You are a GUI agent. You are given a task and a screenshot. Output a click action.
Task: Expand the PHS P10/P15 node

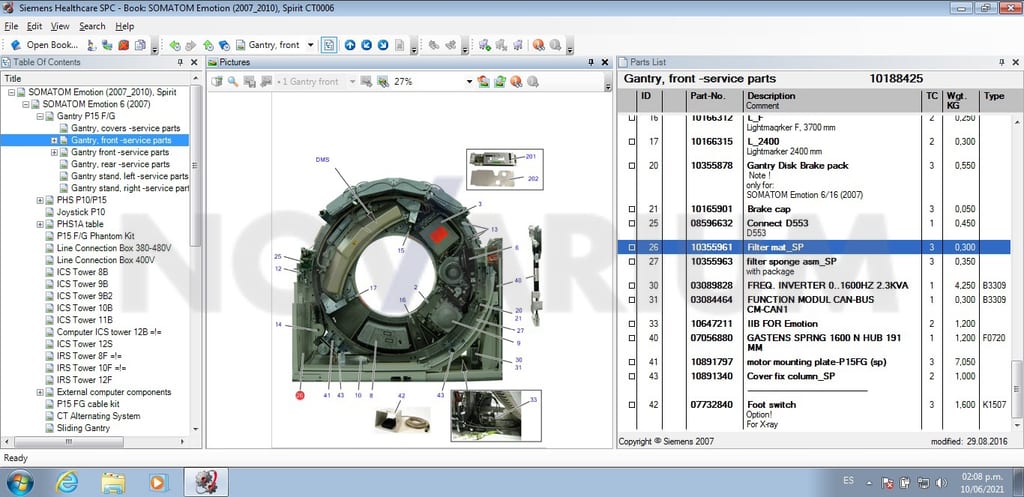coord(40,200)
